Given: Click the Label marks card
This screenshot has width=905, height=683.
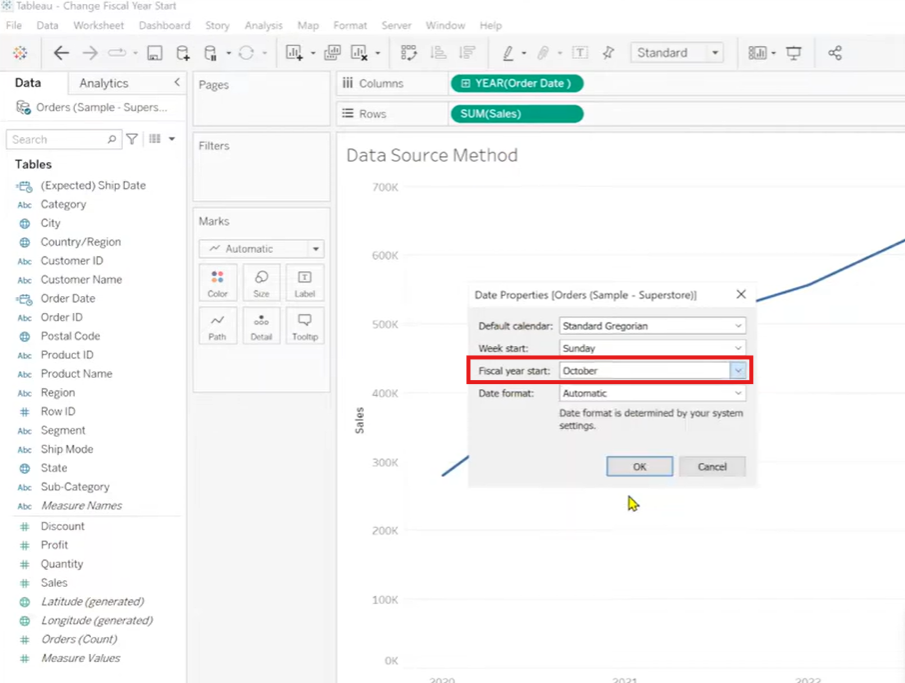Looking at the screenshot, I should coord(305,283).
